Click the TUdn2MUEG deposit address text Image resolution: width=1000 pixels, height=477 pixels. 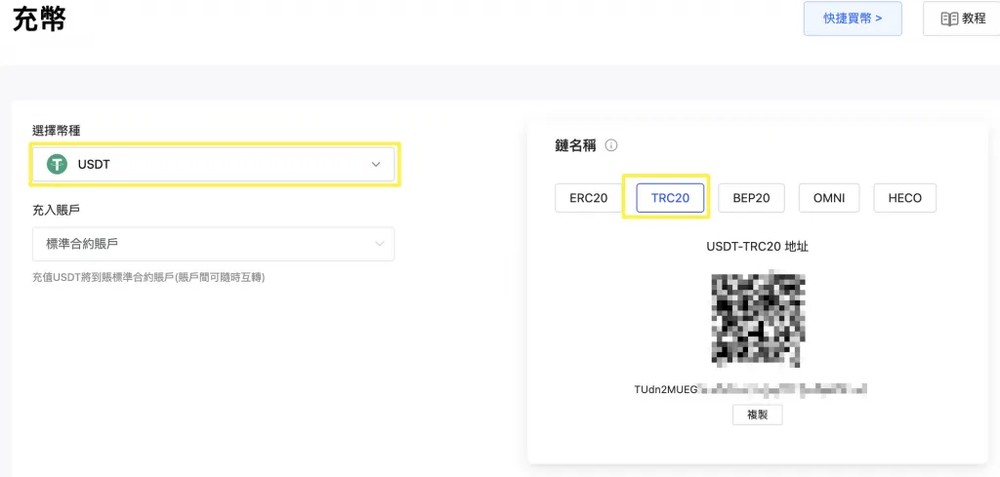[x=751, y=389]
